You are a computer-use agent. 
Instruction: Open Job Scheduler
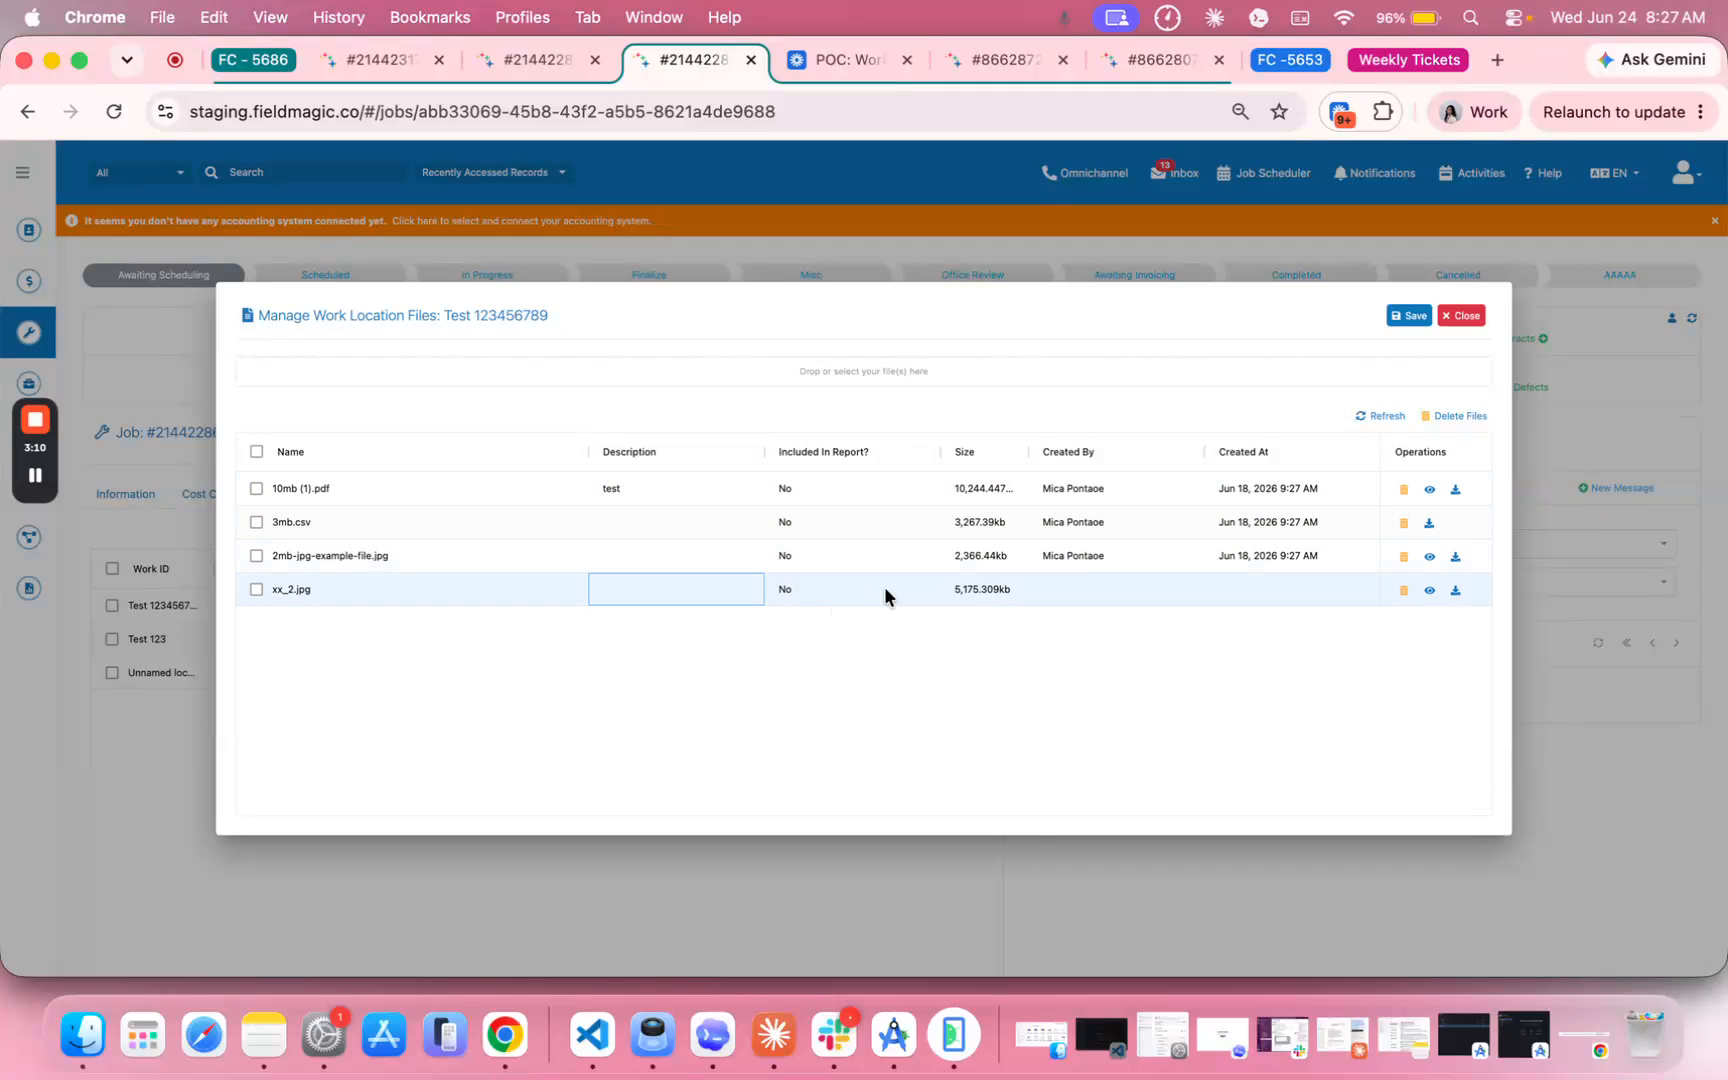tap(1263, 173)
